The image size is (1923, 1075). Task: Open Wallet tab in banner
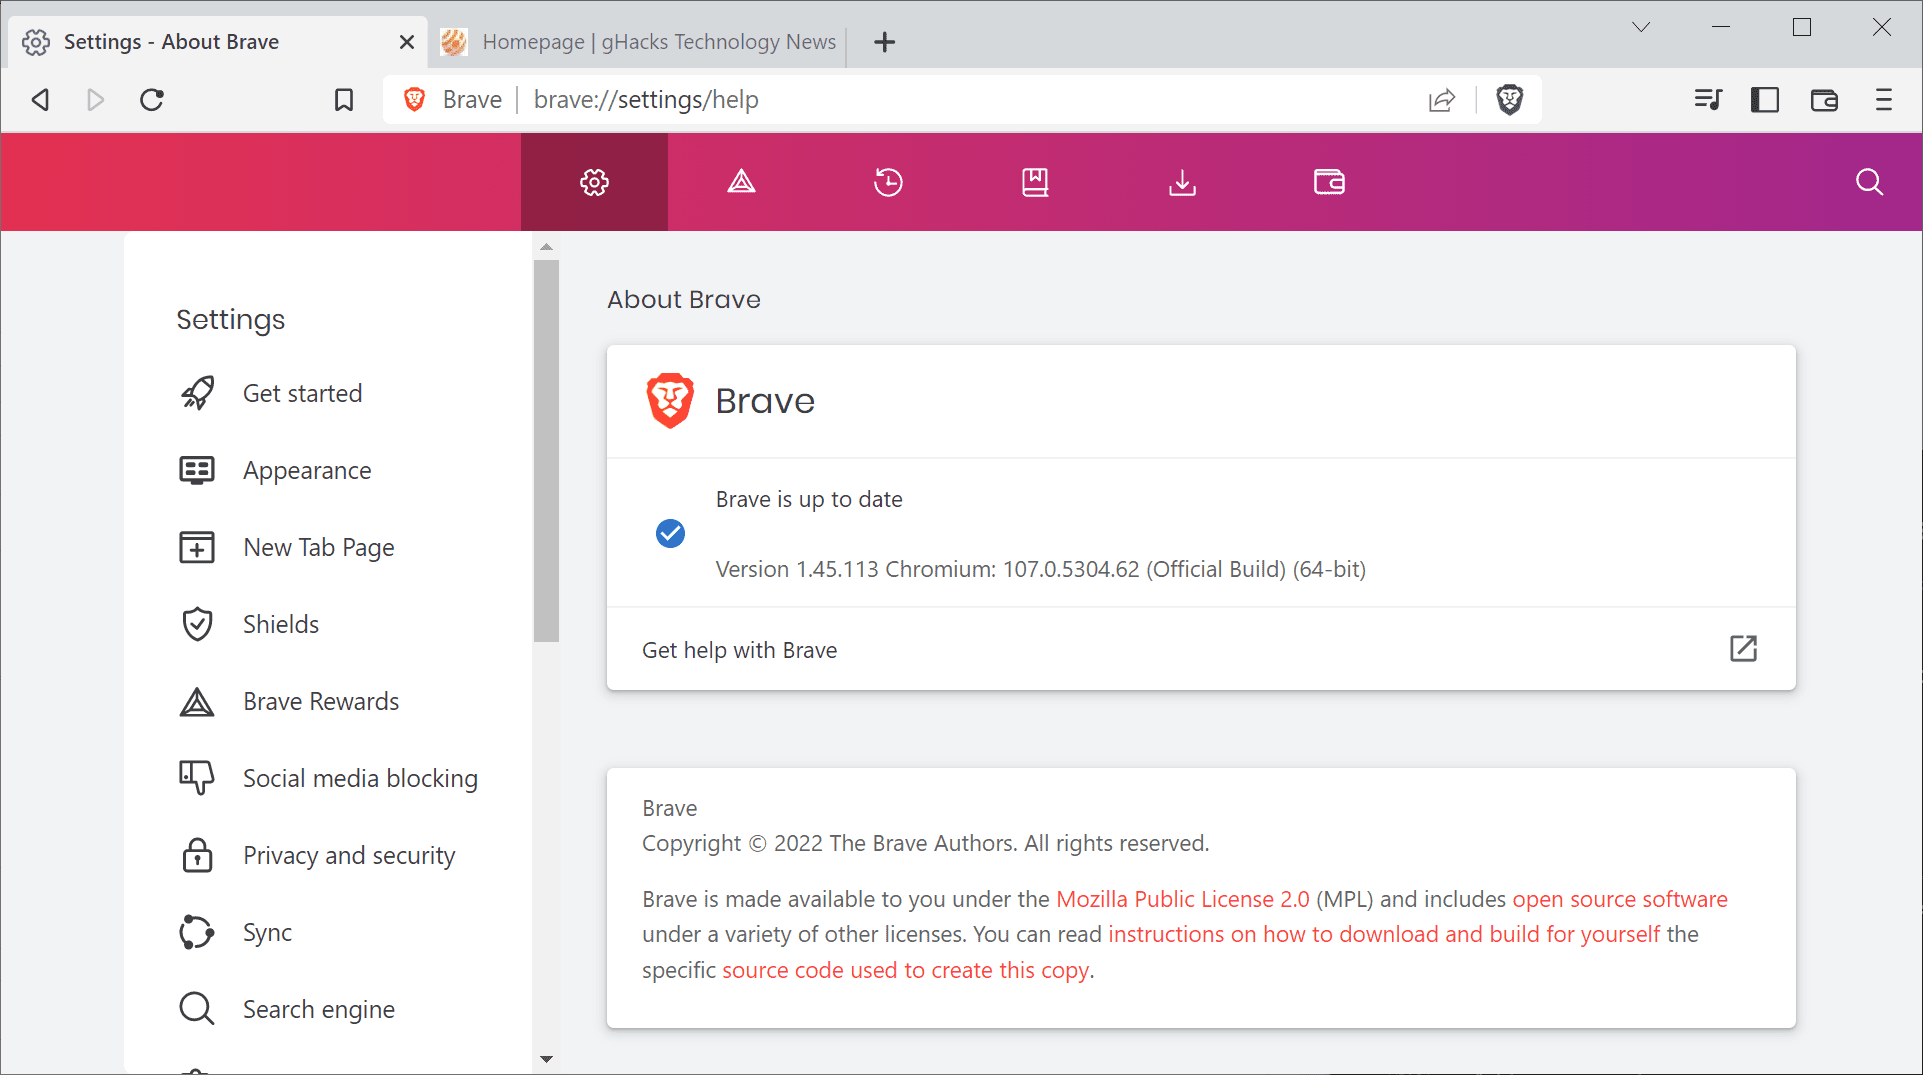(x=1329, y=182)
